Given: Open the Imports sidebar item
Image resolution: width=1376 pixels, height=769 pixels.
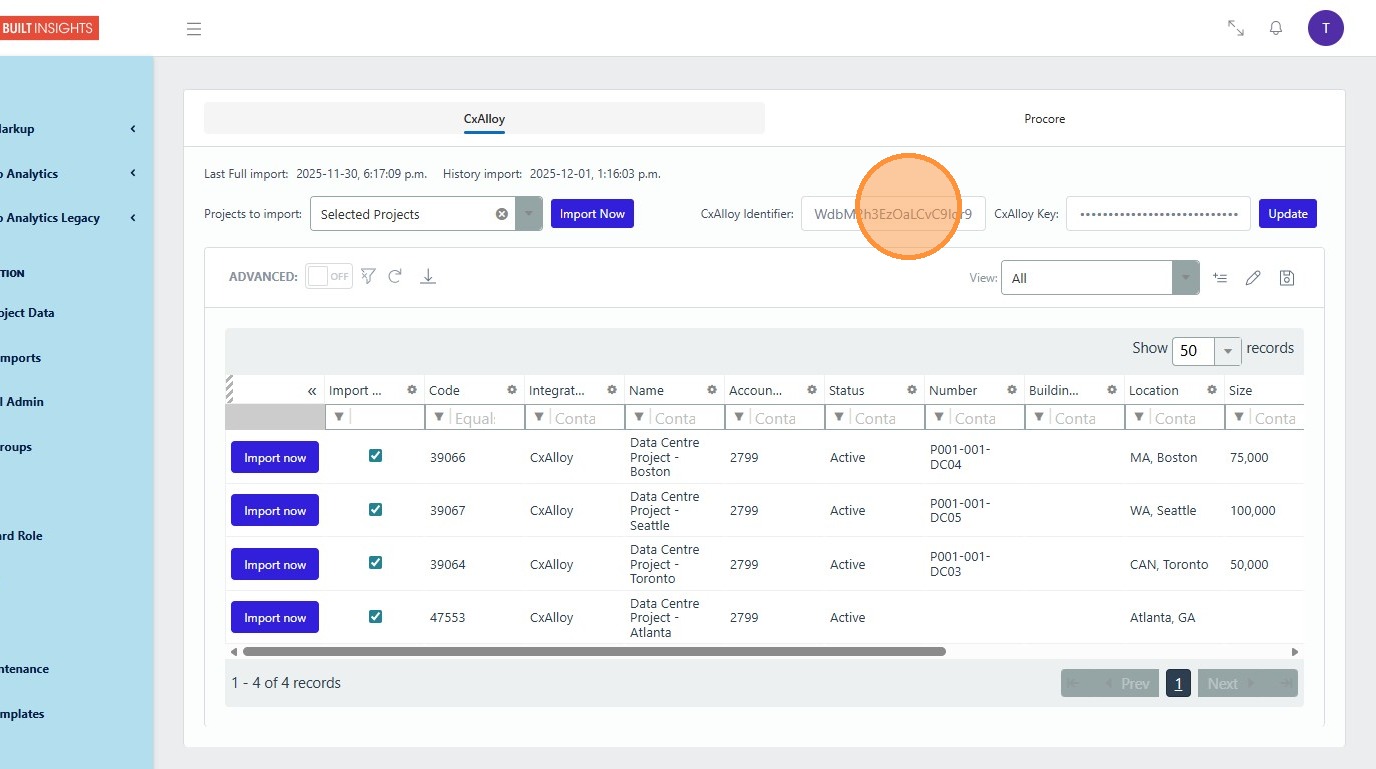Looking at the screenshot, I should (x=22, y=358).
